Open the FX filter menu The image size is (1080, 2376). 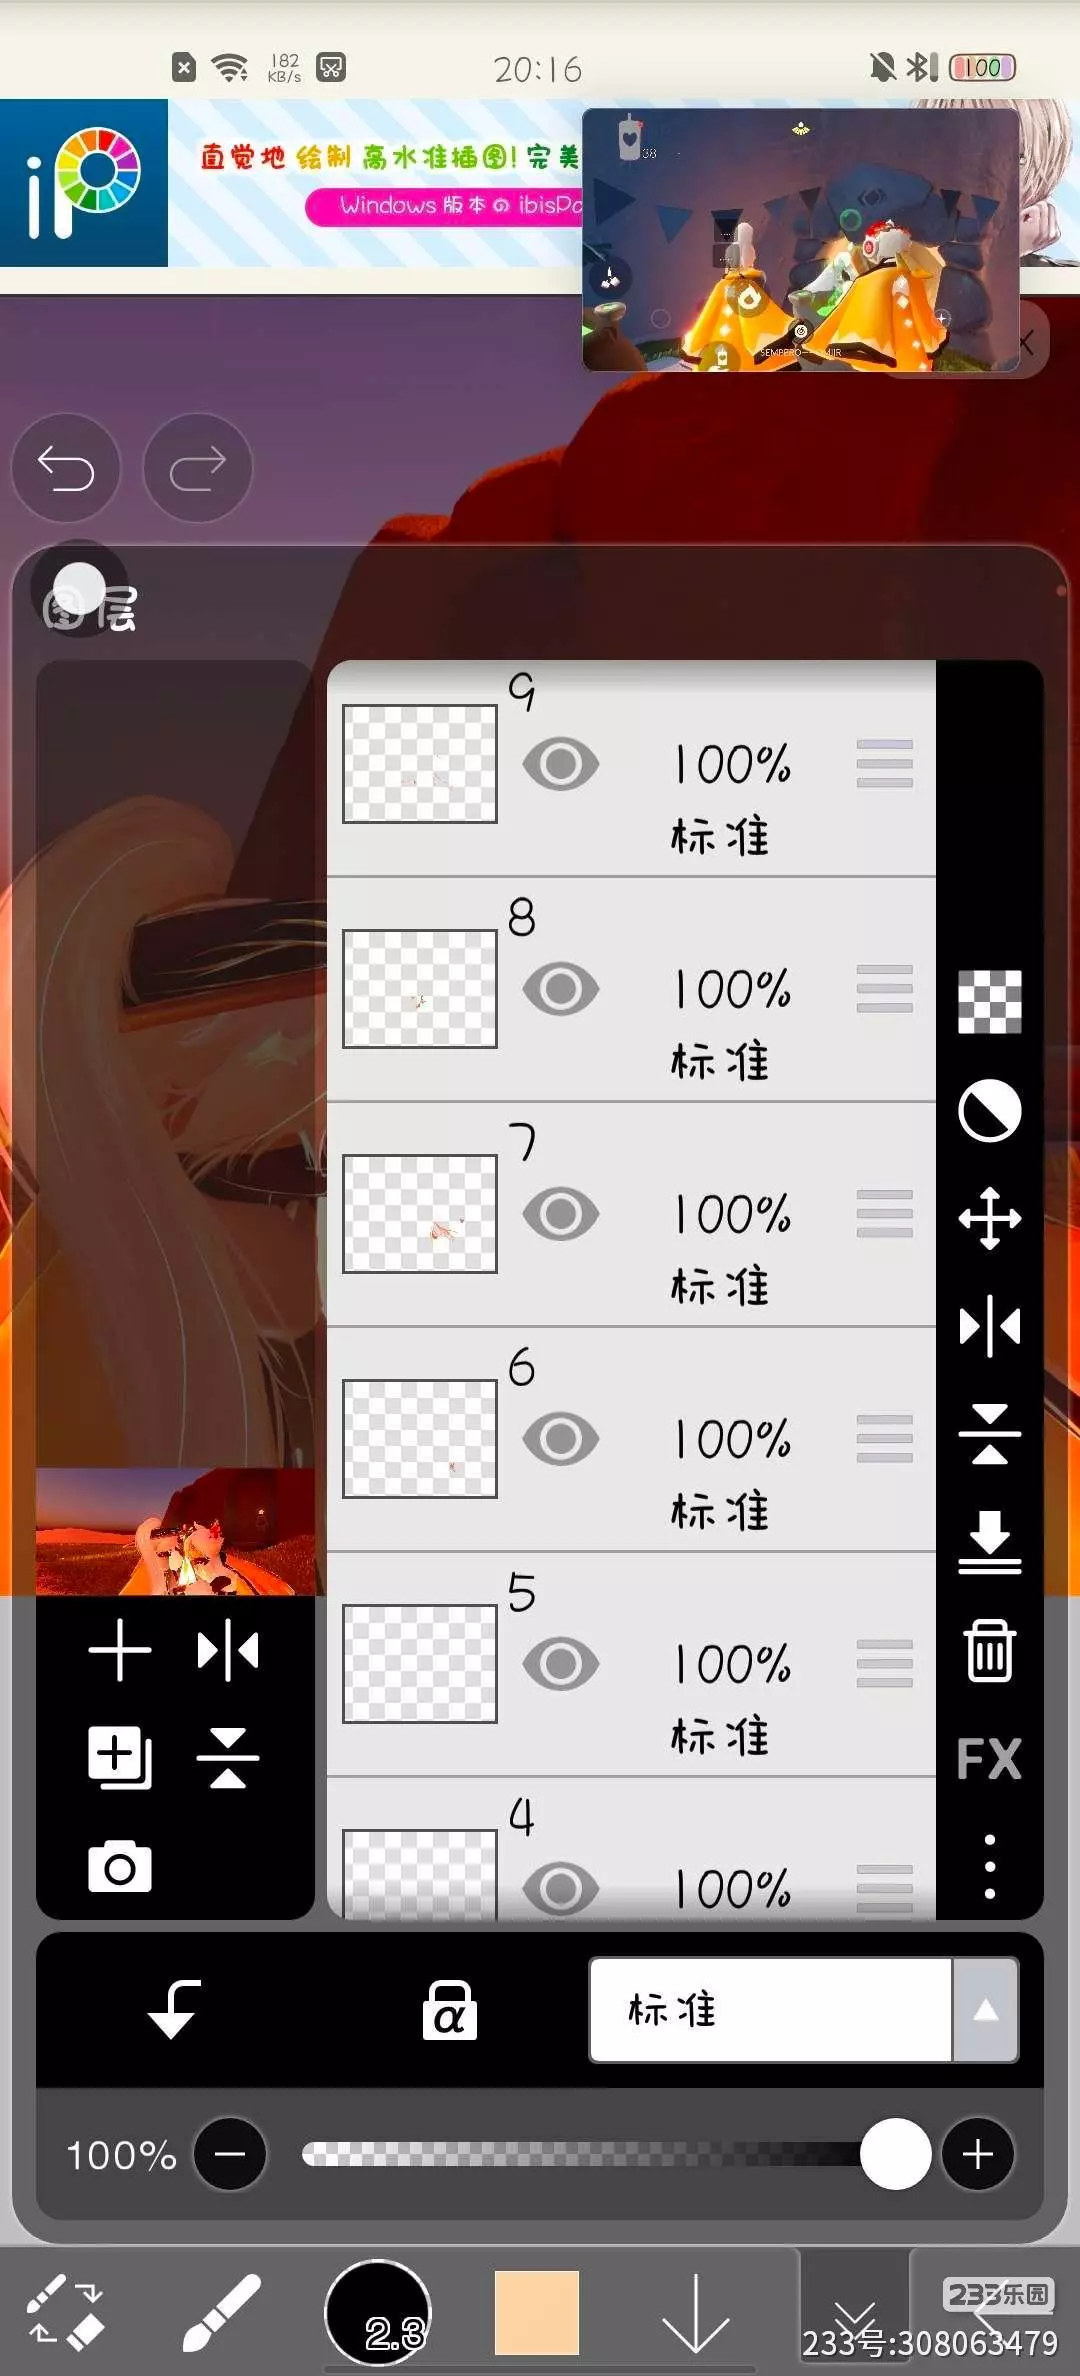989,1758
